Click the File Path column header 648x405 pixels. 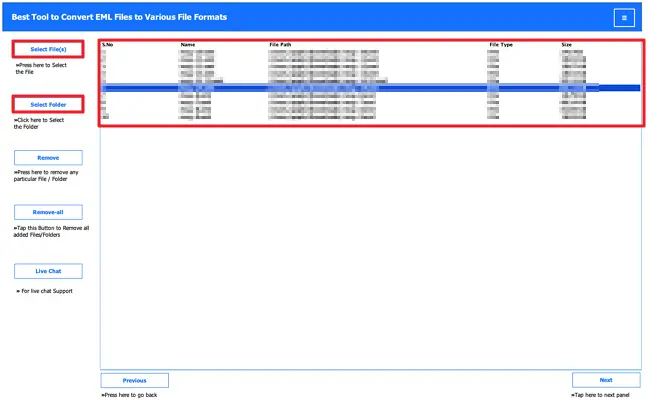[280, 45]
